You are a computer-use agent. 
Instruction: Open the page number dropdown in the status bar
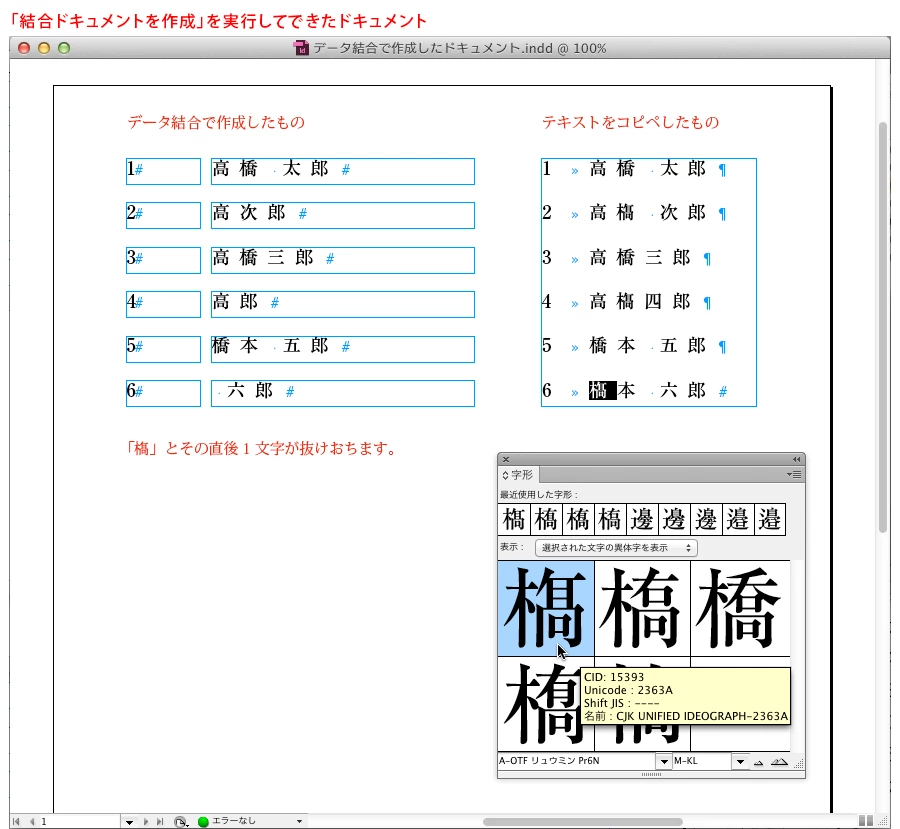coord(129,822)
